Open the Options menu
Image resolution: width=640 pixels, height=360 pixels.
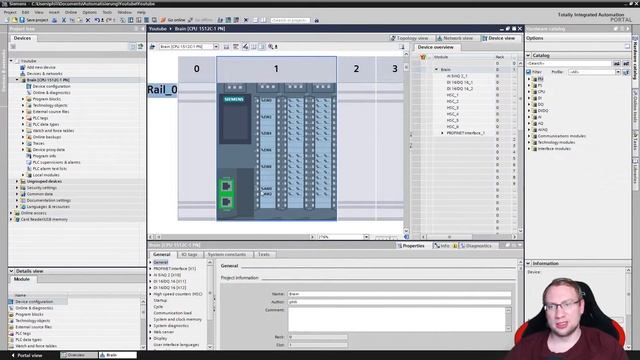point(89,12)
